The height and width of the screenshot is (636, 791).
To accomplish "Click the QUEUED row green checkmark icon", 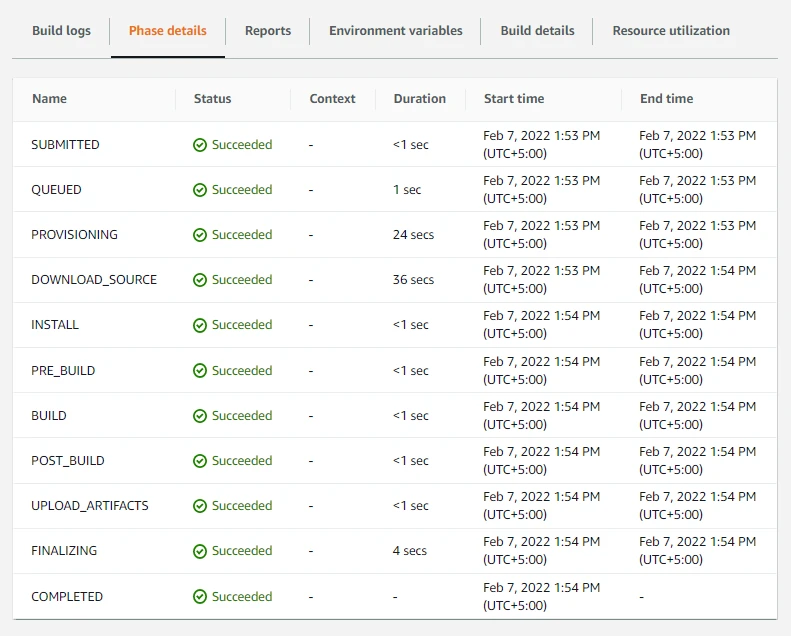I will pos(200,190).
